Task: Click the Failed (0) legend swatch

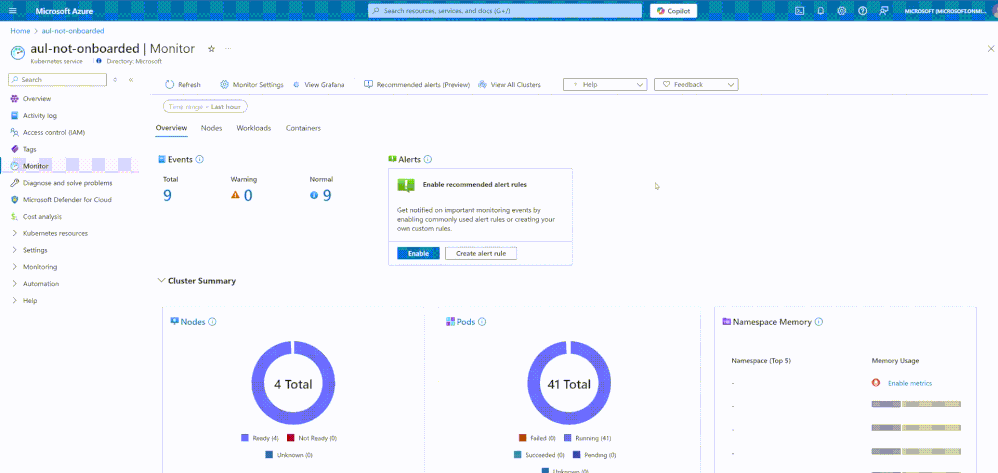Action: point(523,438)
